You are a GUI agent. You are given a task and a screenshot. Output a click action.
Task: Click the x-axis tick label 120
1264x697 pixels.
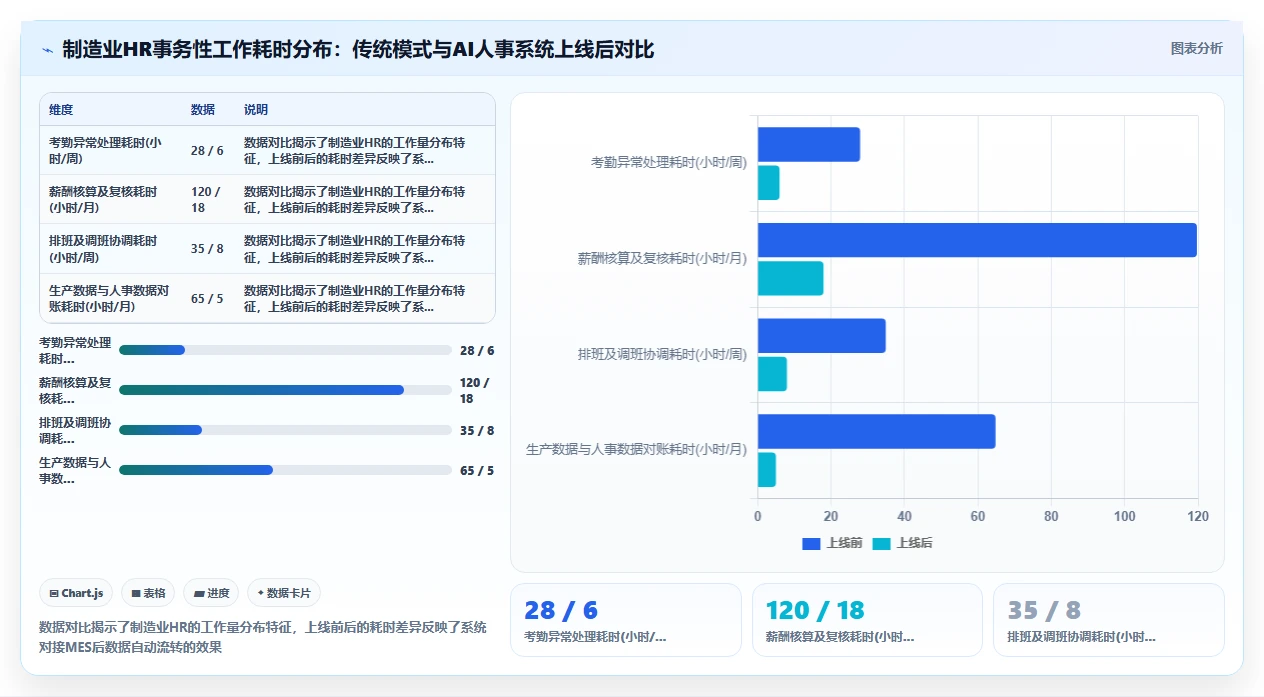1197,516
